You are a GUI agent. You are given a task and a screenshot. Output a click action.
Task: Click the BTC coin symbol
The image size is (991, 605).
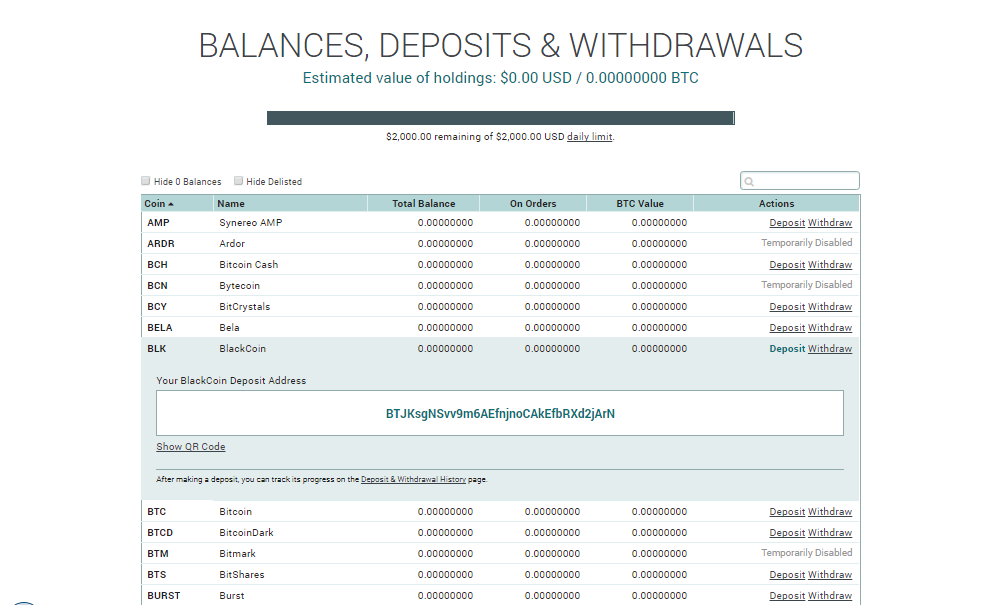[156, 511]
